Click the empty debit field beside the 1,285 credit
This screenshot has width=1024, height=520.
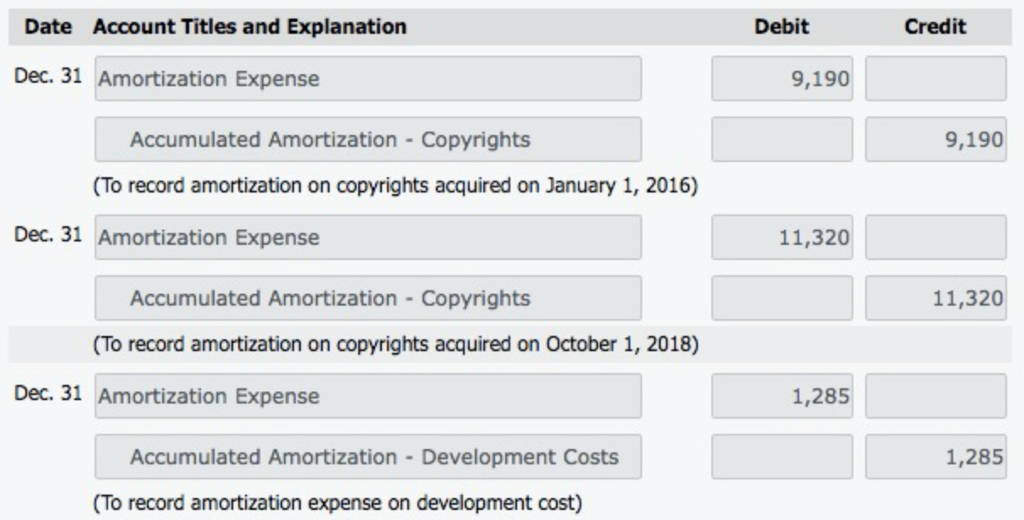pyautogui.click(x=782, y=457)
